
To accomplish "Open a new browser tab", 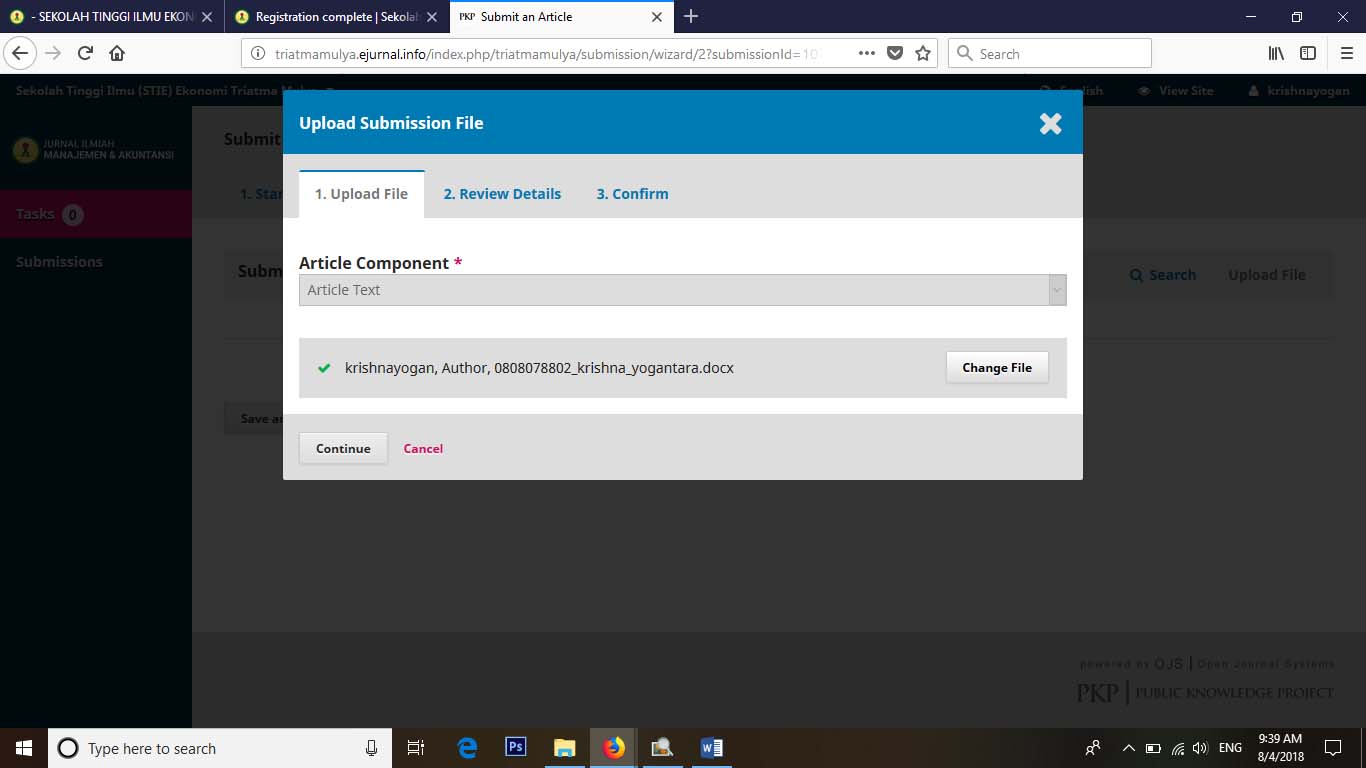I will click(x=690, y=16).
